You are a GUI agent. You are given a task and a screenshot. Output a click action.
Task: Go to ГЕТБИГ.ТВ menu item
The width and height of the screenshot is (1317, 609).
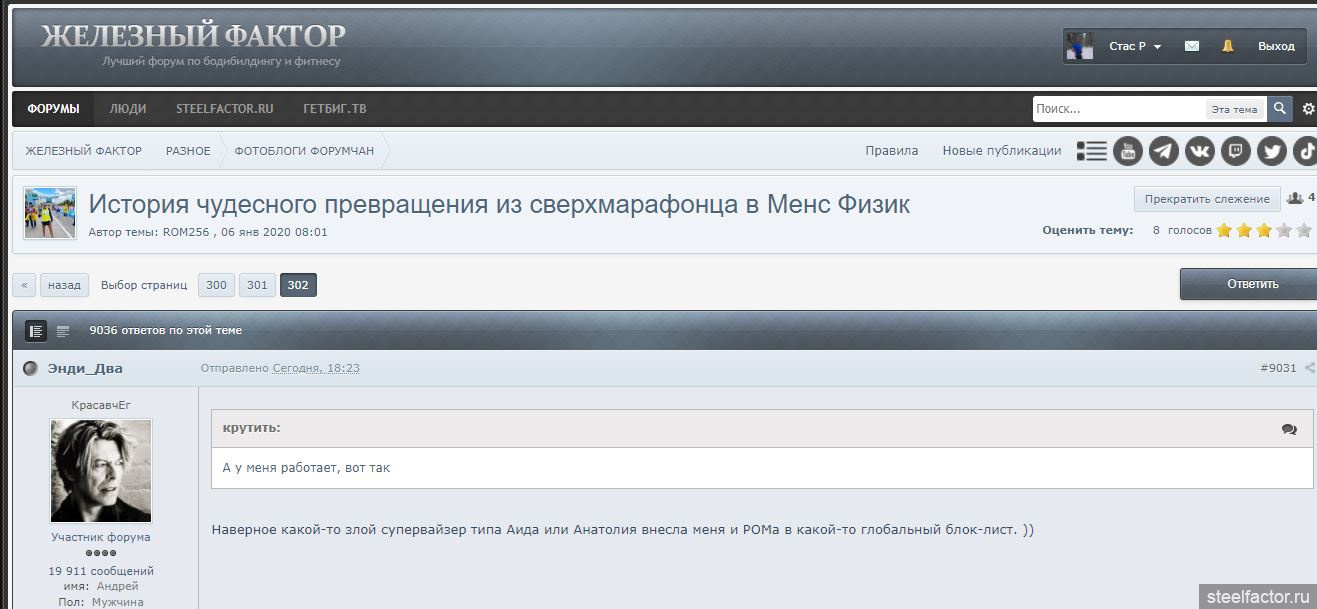(334, 108)
